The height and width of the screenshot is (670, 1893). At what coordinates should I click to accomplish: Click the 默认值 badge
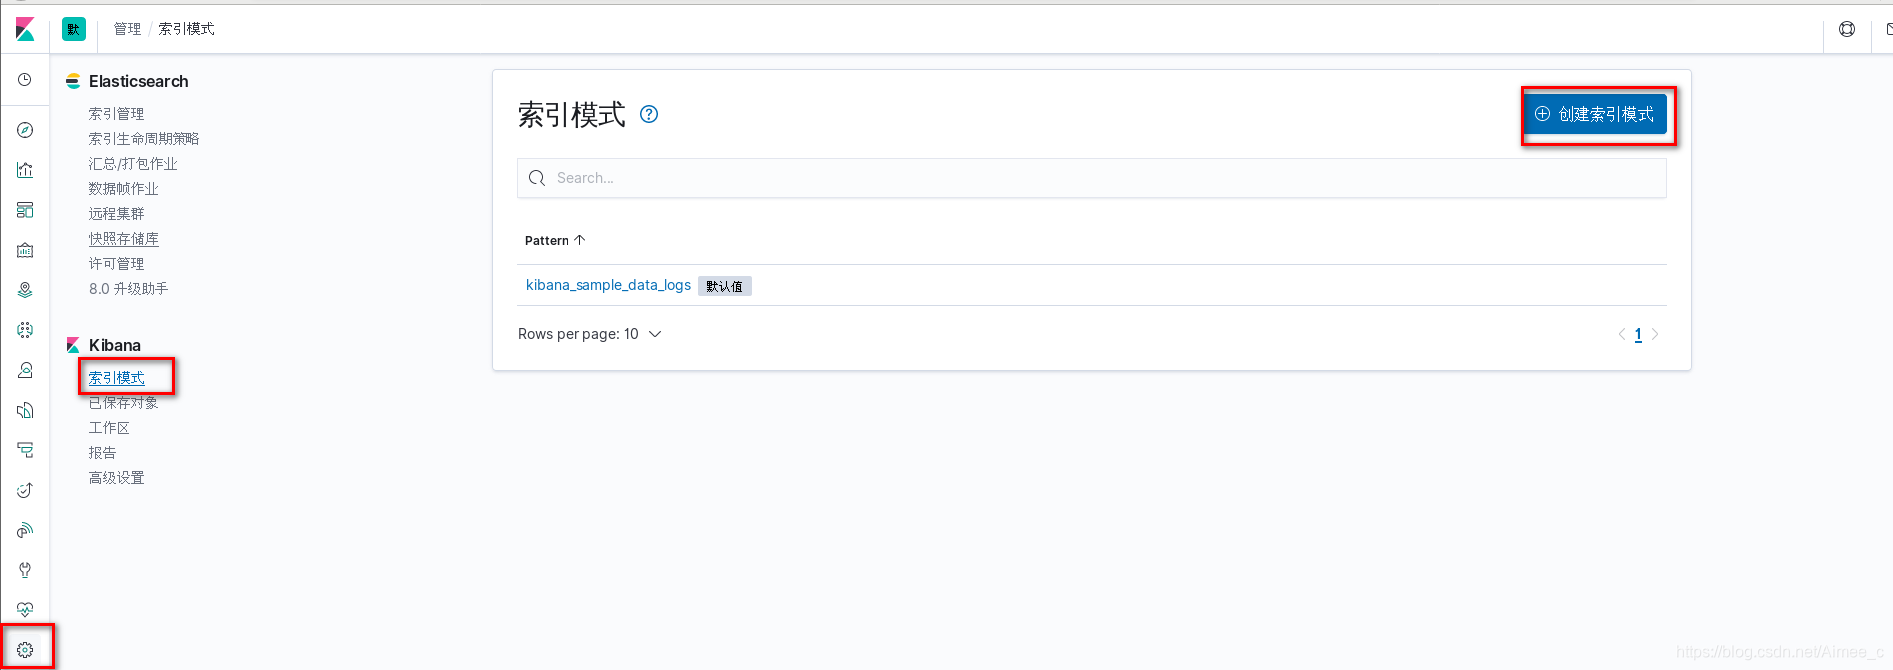(x=725, y=286)
